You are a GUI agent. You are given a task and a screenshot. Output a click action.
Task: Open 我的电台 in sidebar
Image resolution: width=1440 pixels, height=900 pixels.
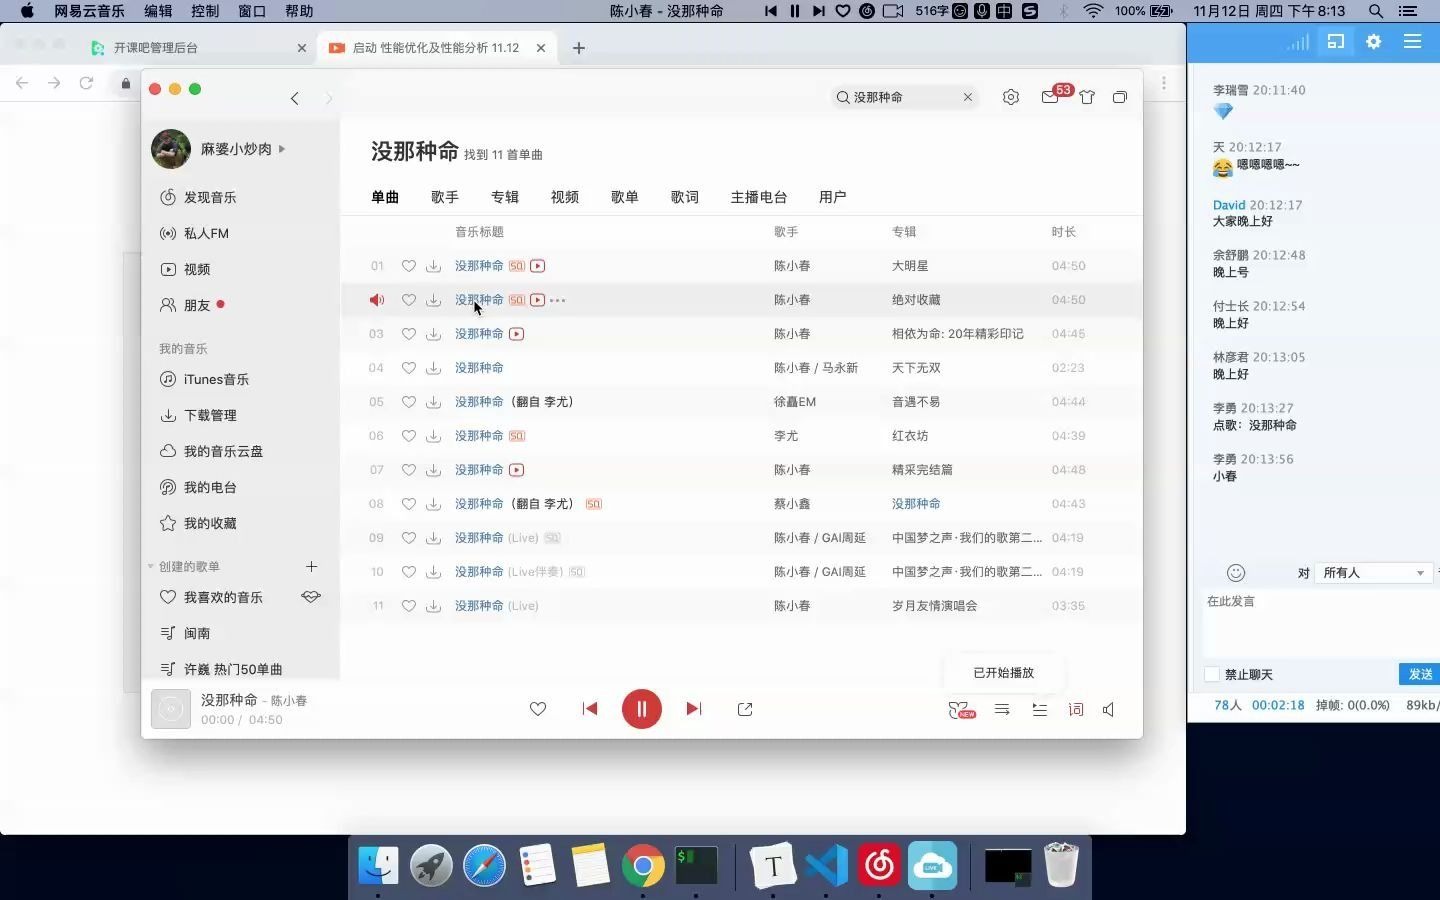point(198,488)
